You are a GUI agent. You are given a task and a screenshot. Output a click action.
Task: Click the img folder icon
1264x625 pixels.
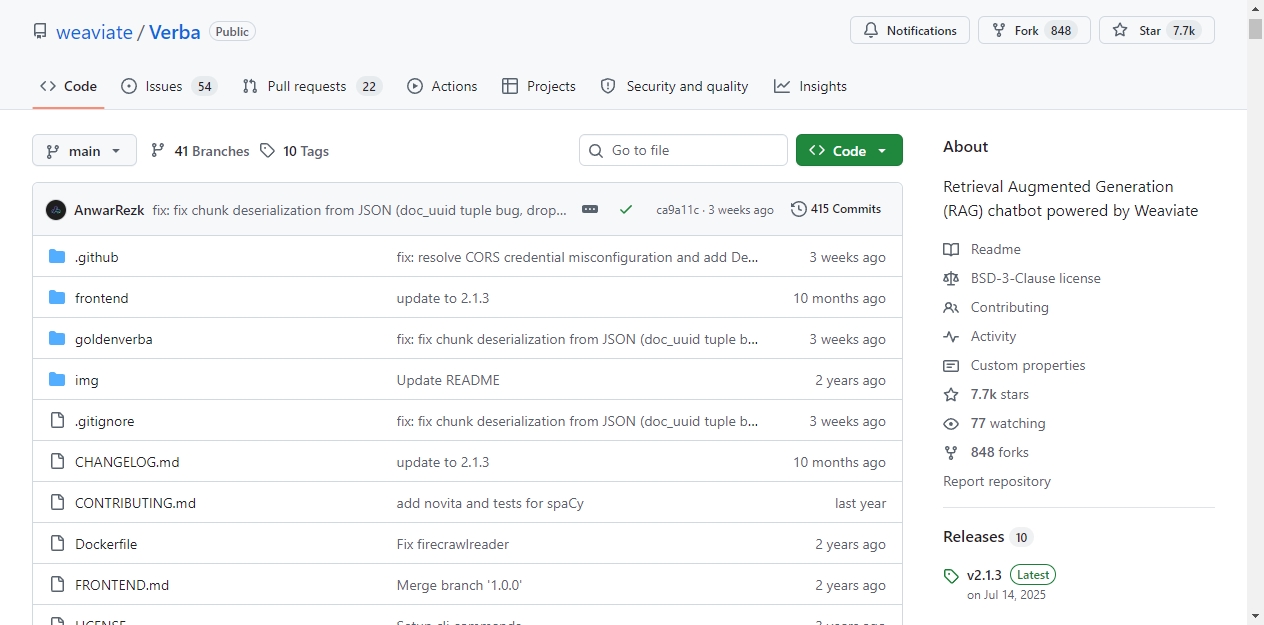click(x=57, y=380)
